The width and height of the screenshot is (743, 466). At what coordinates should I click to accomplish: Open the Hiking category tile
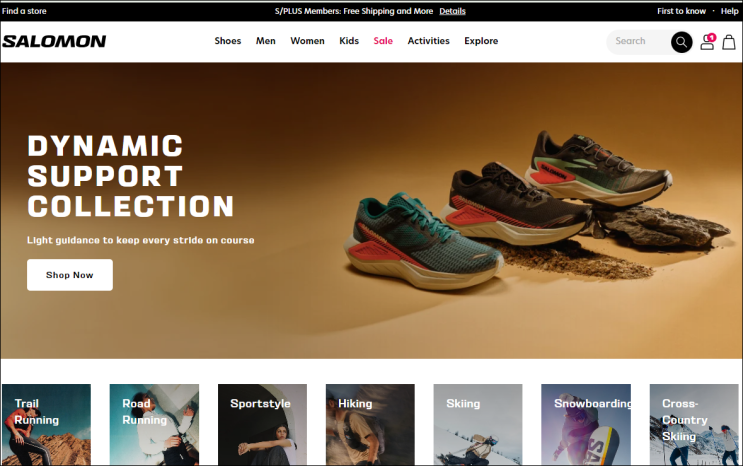click(x=370, y=425)
